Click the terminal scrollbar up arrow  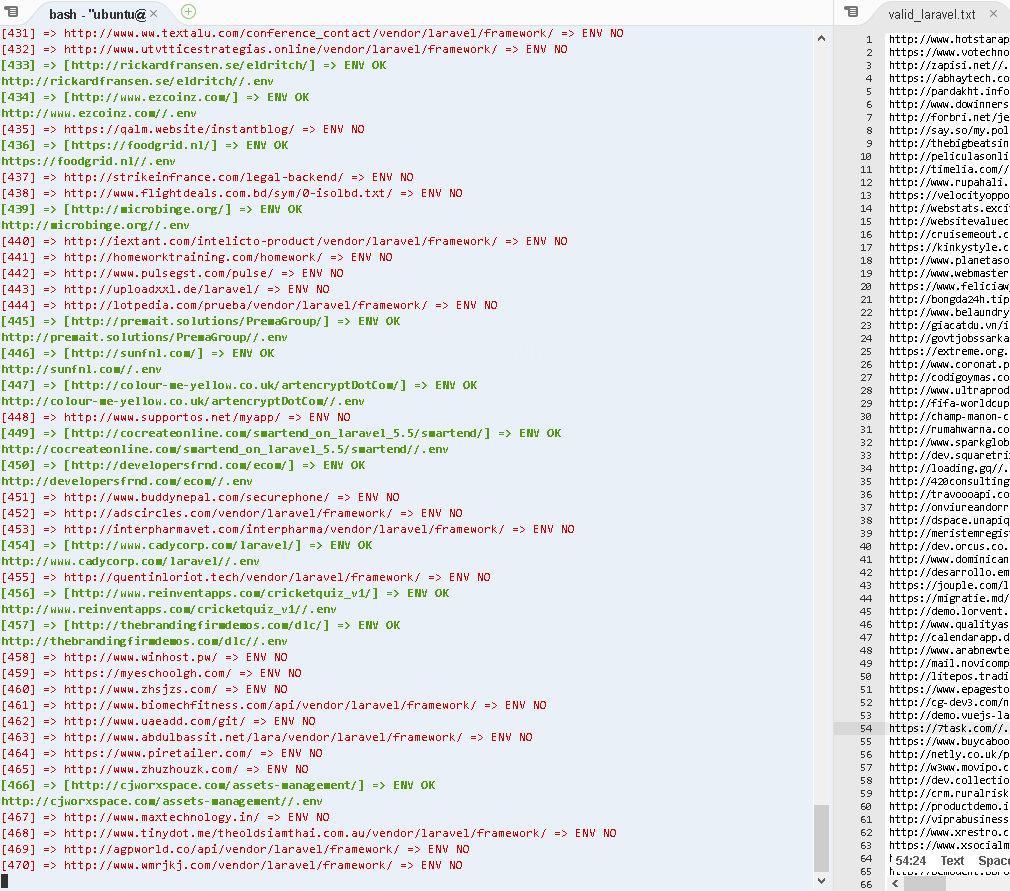click(x=822, y=37)
